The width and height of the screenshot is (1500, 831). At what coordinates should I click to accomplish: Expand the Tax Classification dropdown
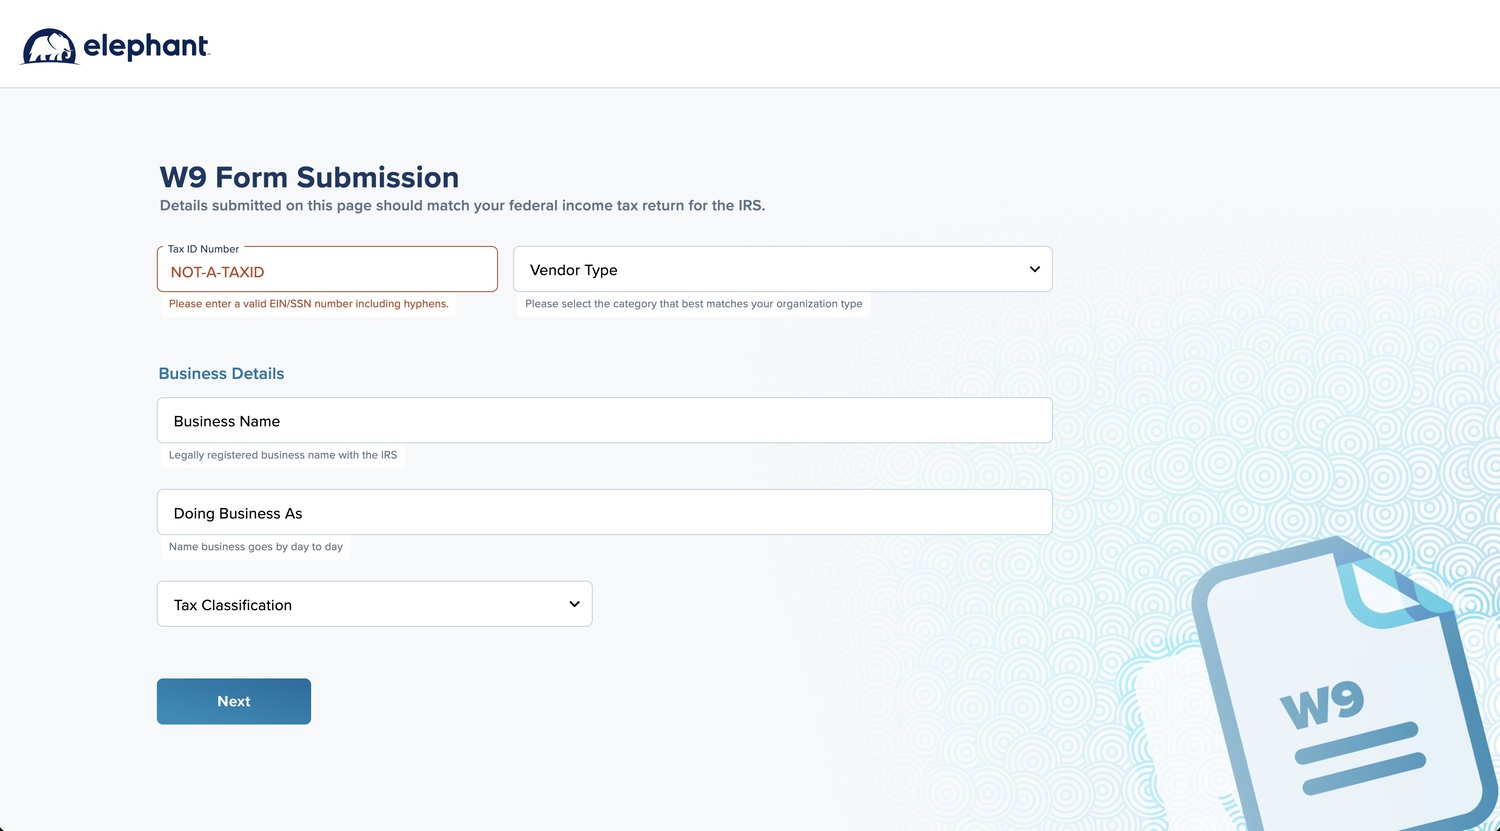pyautogui.click(x=374, y=604)
